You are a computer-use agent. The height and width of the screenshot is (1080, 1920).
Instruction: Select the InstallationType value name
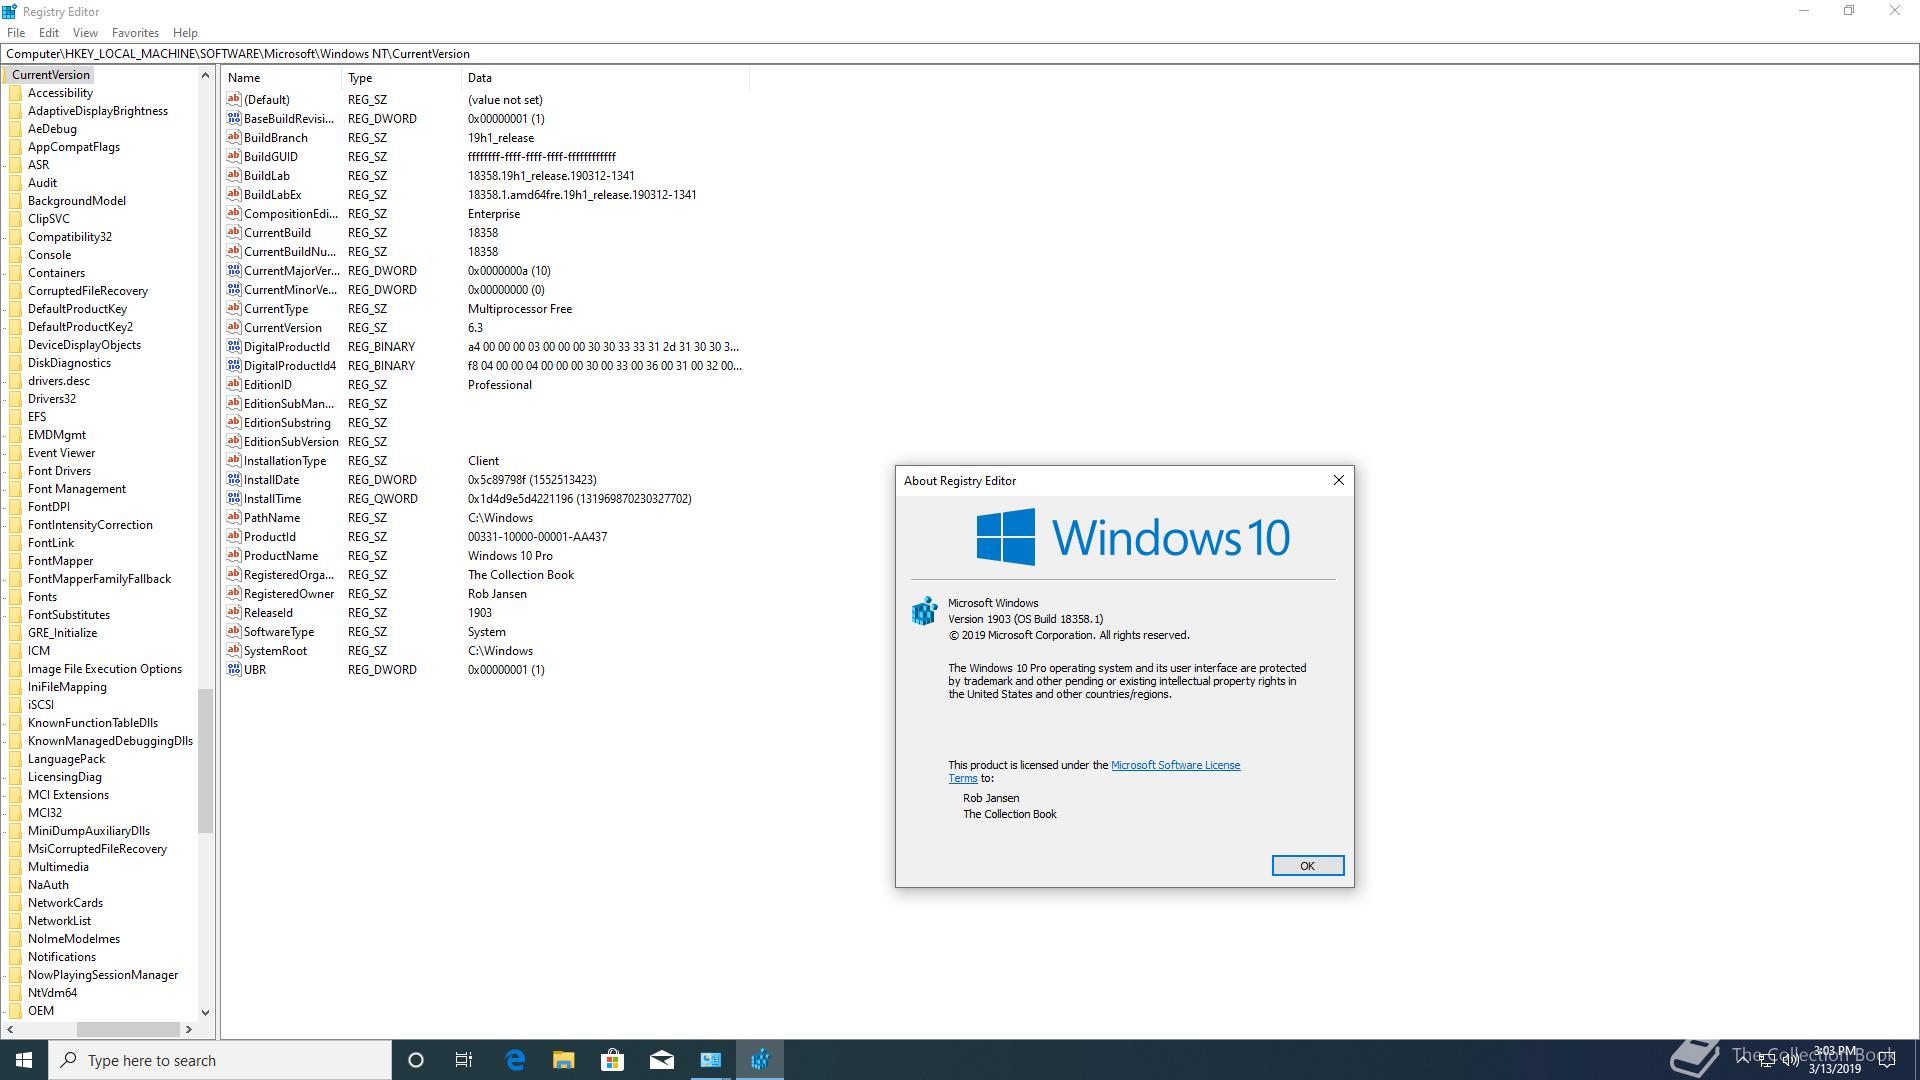[285, 460]
